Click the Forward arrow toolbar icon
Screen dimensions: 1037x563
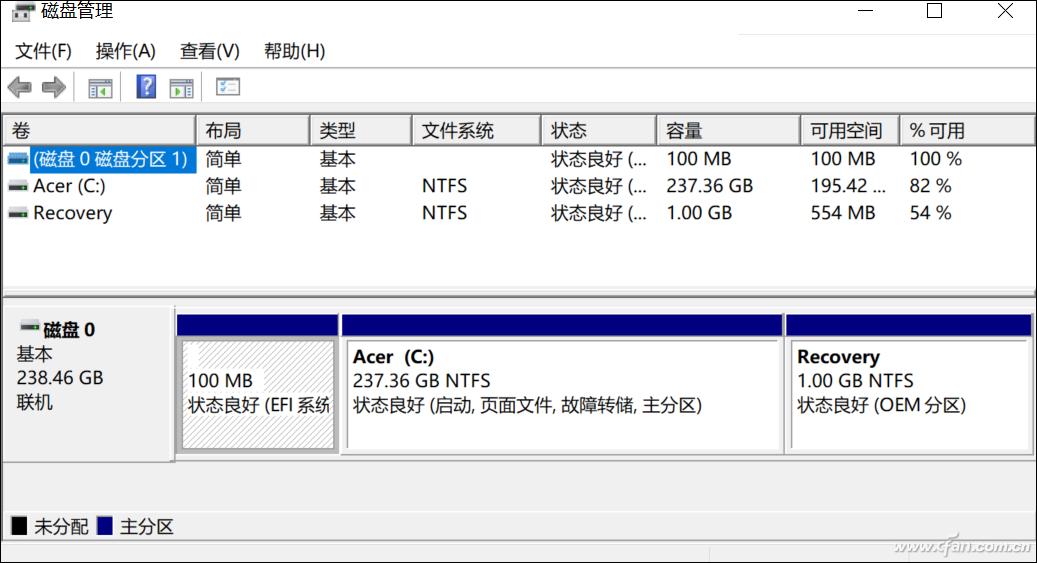(54, 88)
